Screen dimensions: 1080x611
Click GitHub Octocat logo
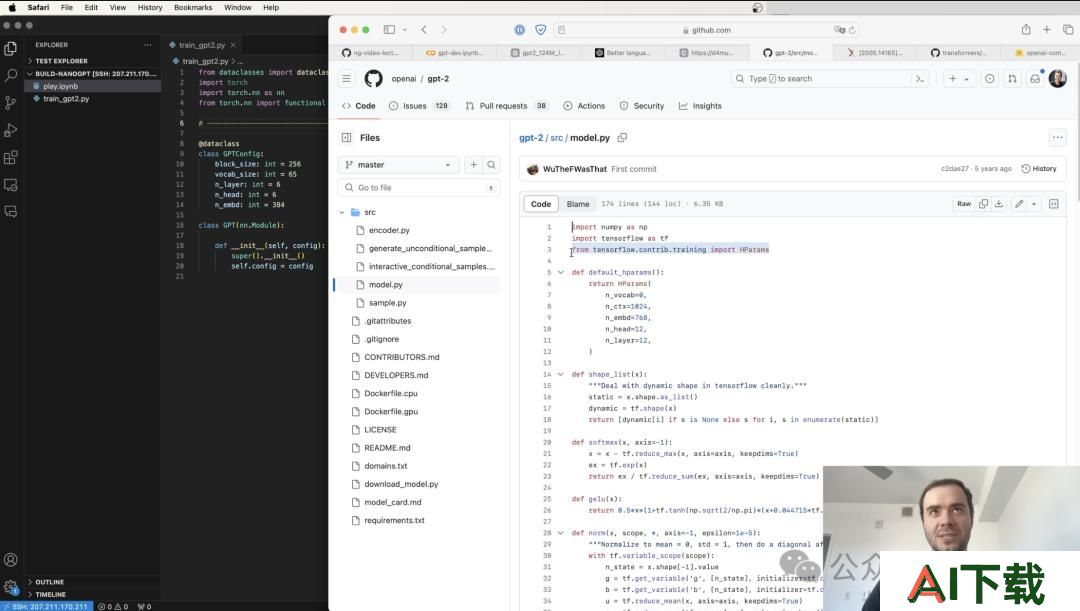pos(373,79)
